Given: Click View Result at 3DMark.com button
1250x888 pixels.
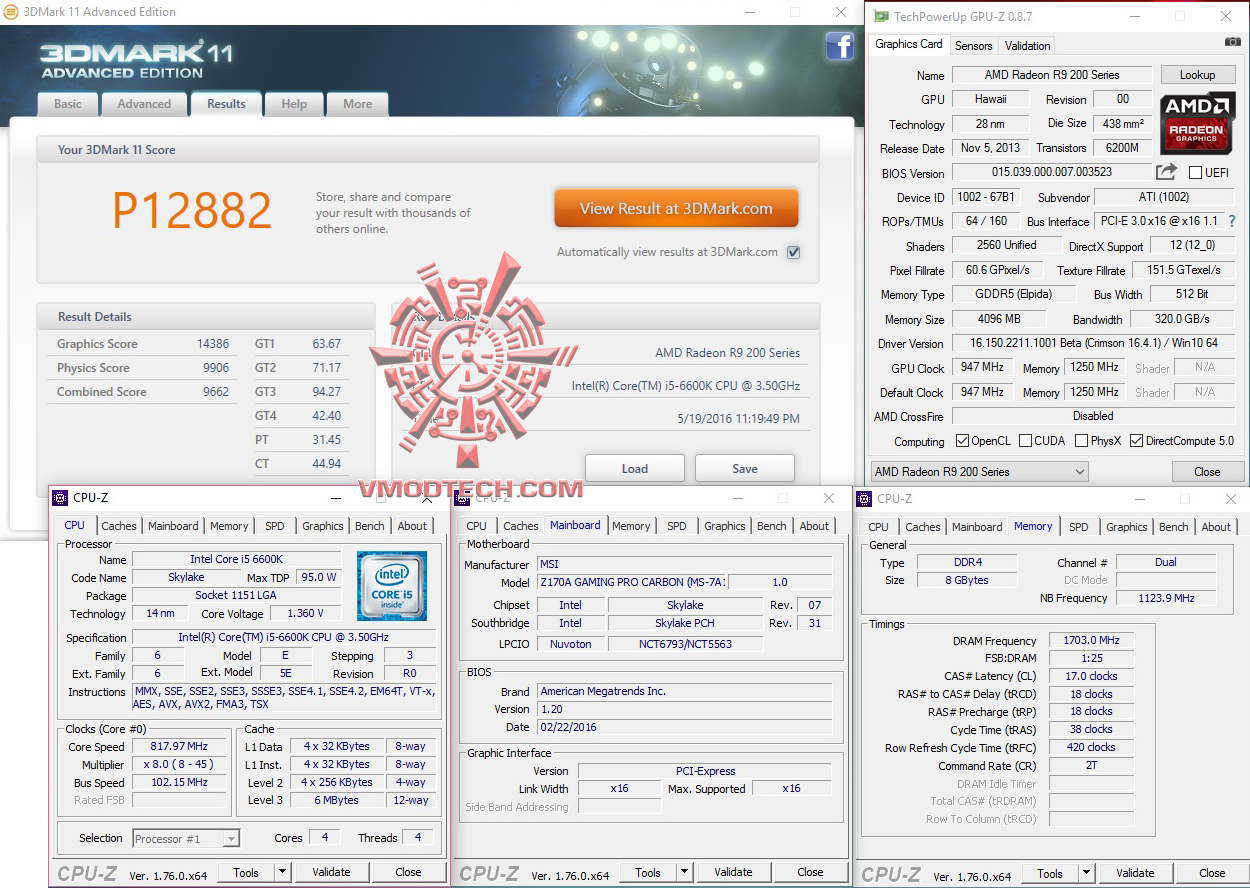Looking at the screenshot, I should coord(676,209).
